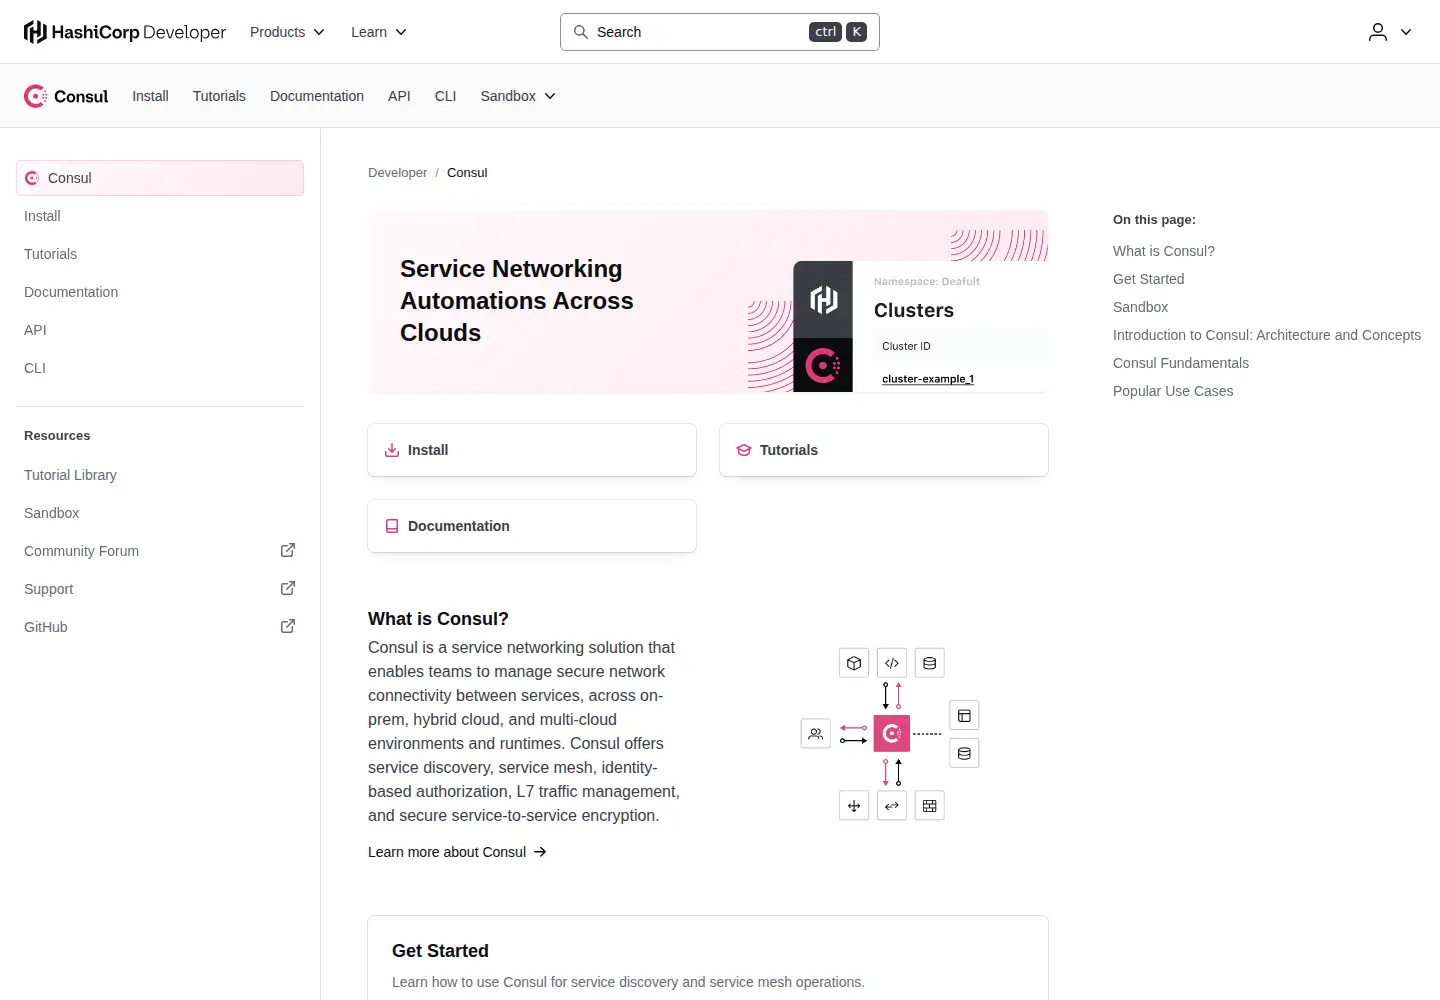Click download icon on Install card
The image size is (1440, 1000).
(x=392, y=450)
